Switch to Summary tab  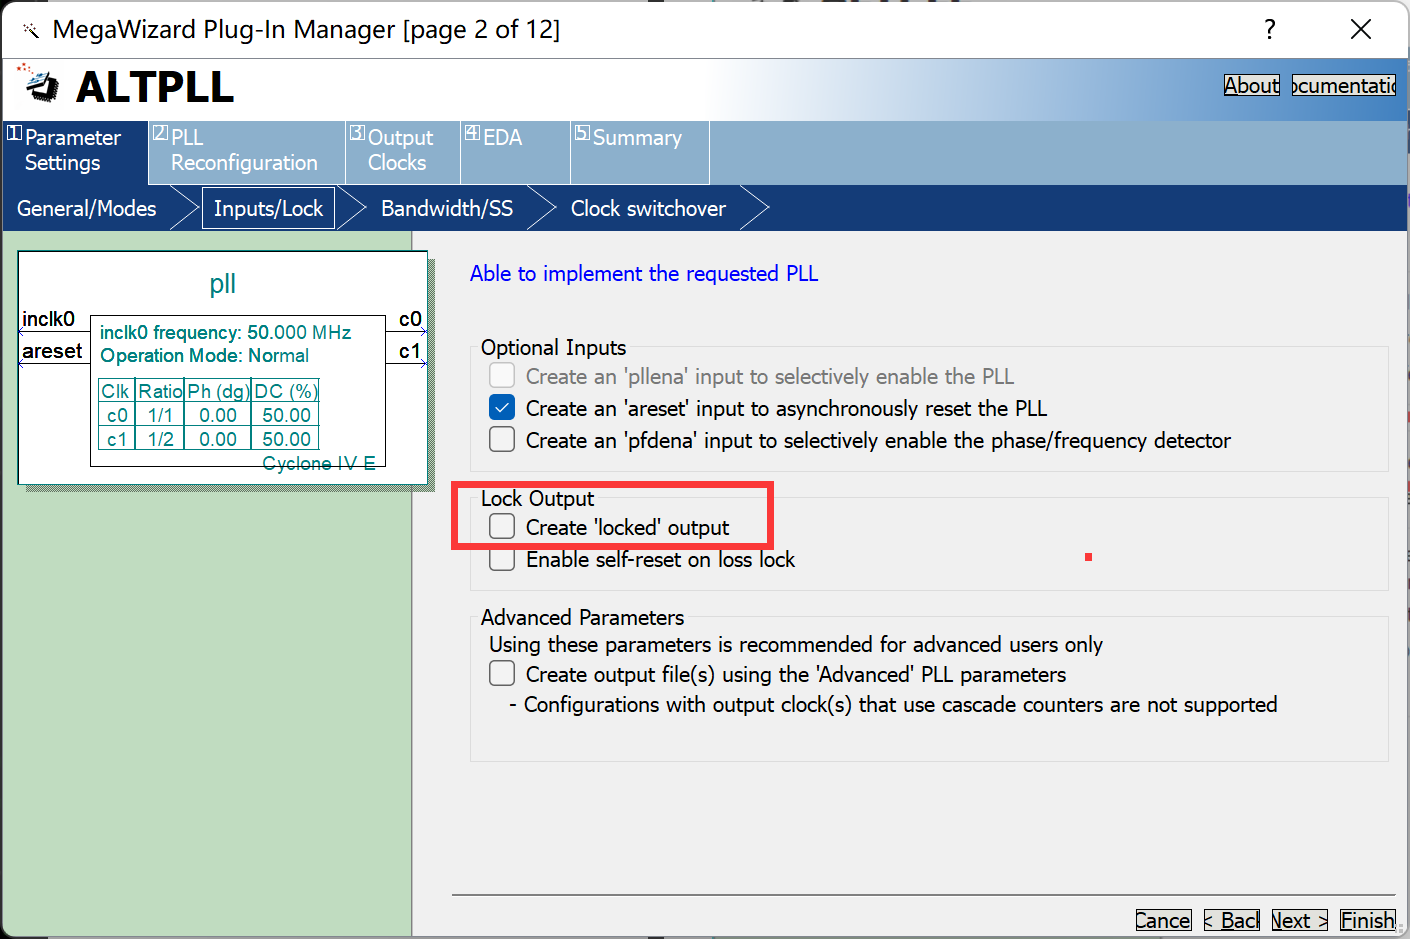(x=640, y=151)
